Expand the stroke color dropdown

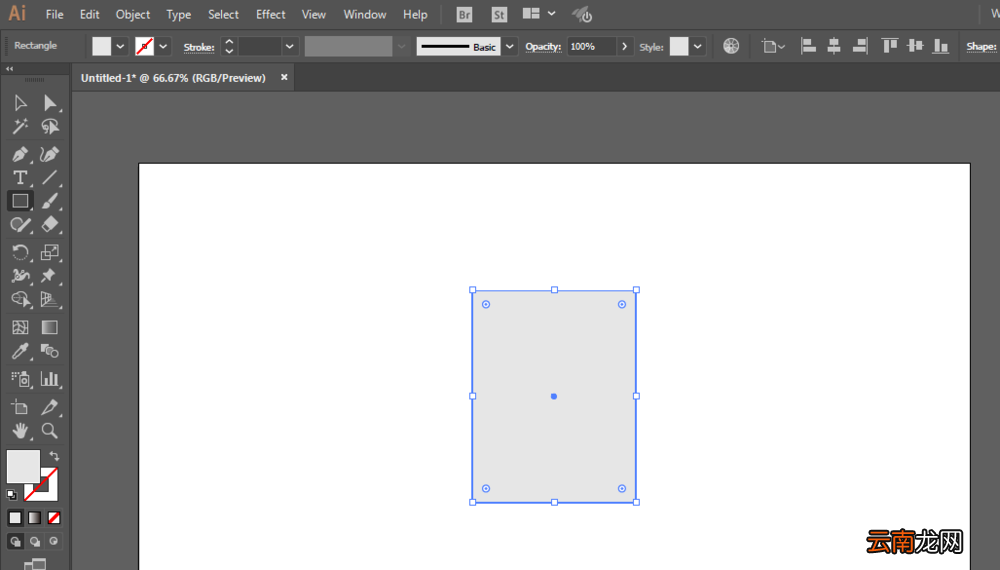[163, 47]
